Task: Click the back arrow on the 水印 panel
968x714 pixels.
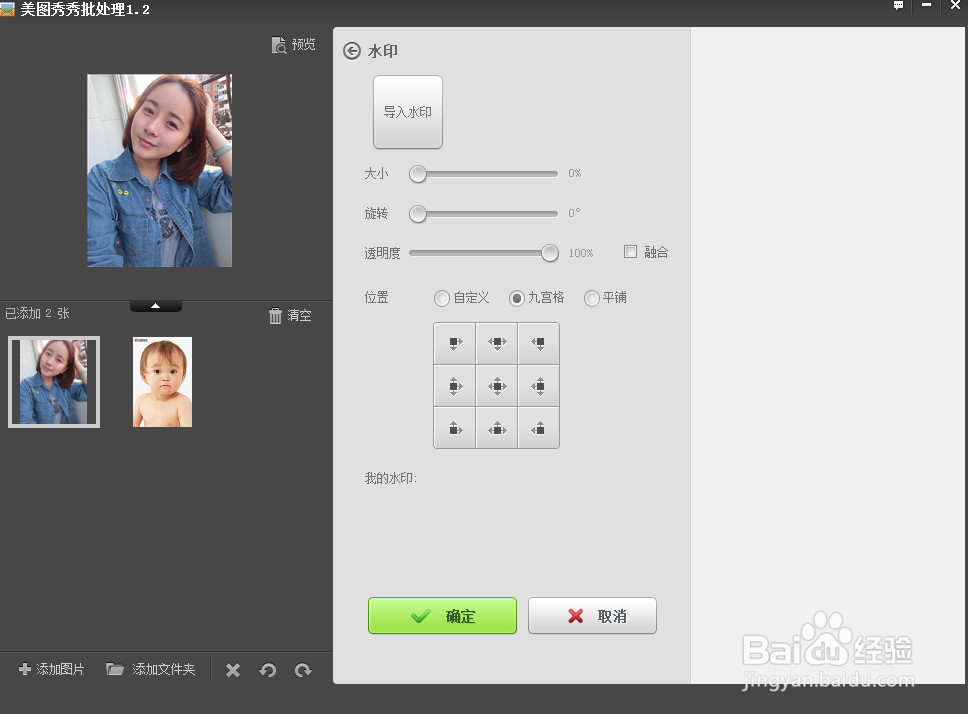Action: tap(351, 50)
